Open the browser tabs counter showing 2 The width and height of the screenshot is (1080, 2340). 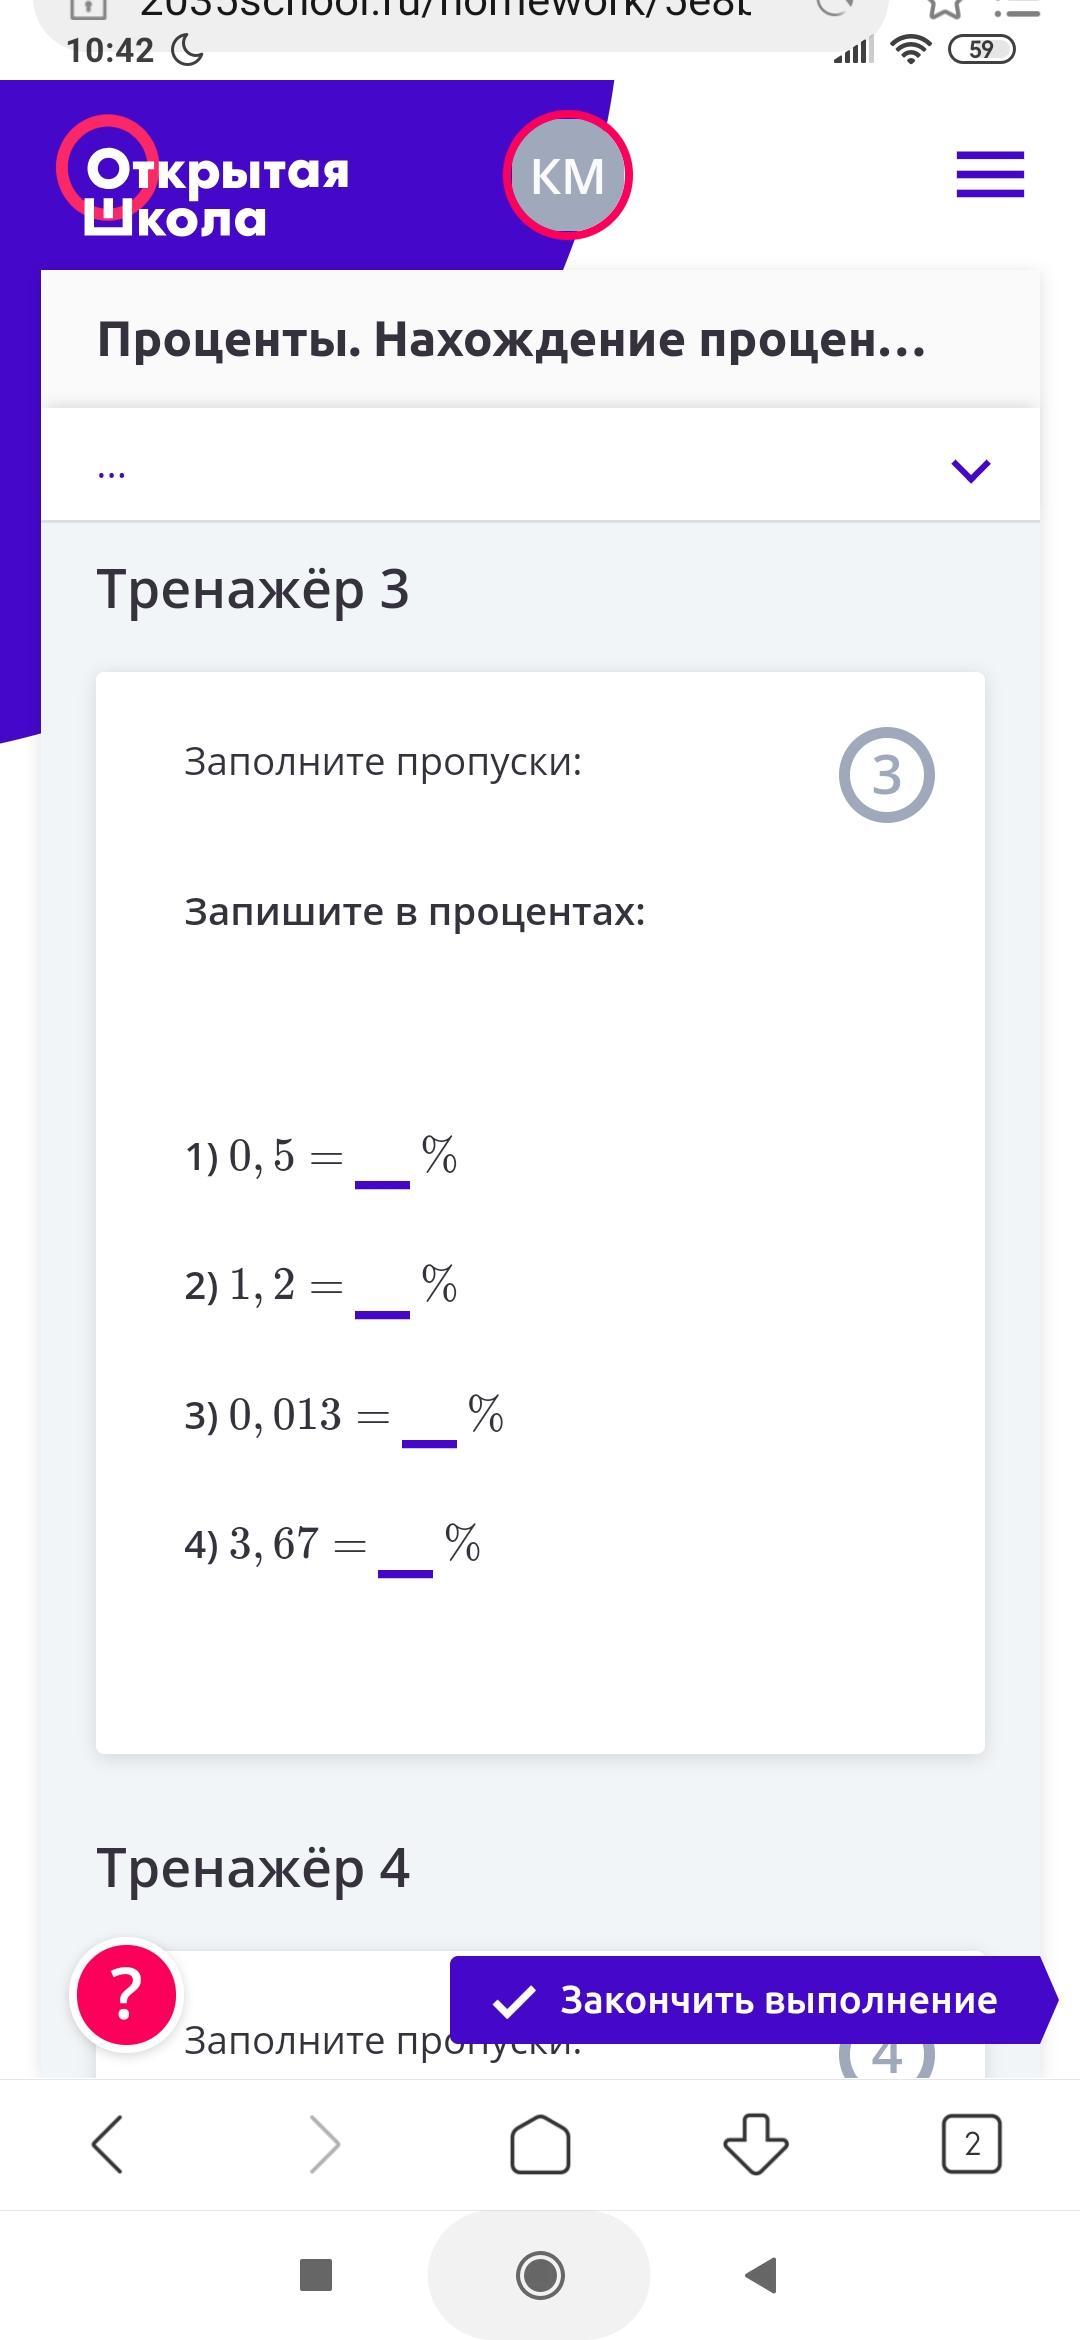point(971,2143)
